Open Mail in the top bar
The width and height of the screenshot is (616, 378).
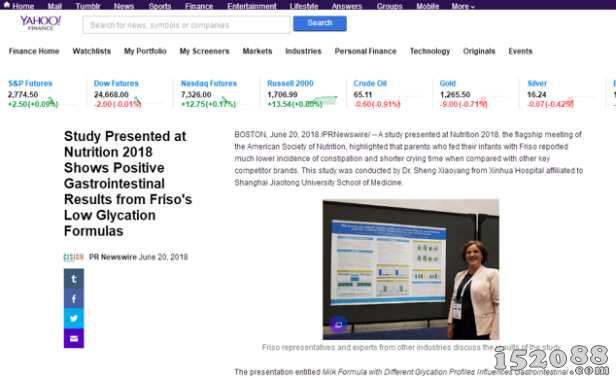[55, 6]
